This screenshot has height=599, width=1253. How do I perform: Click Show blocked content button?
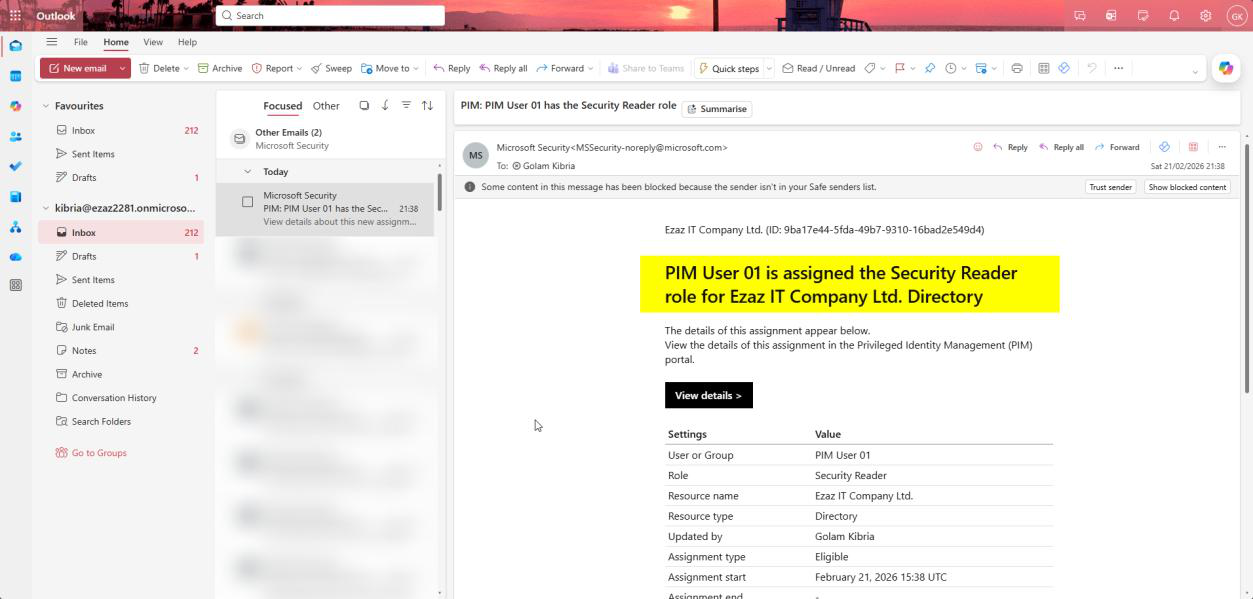click(1187, 187)
